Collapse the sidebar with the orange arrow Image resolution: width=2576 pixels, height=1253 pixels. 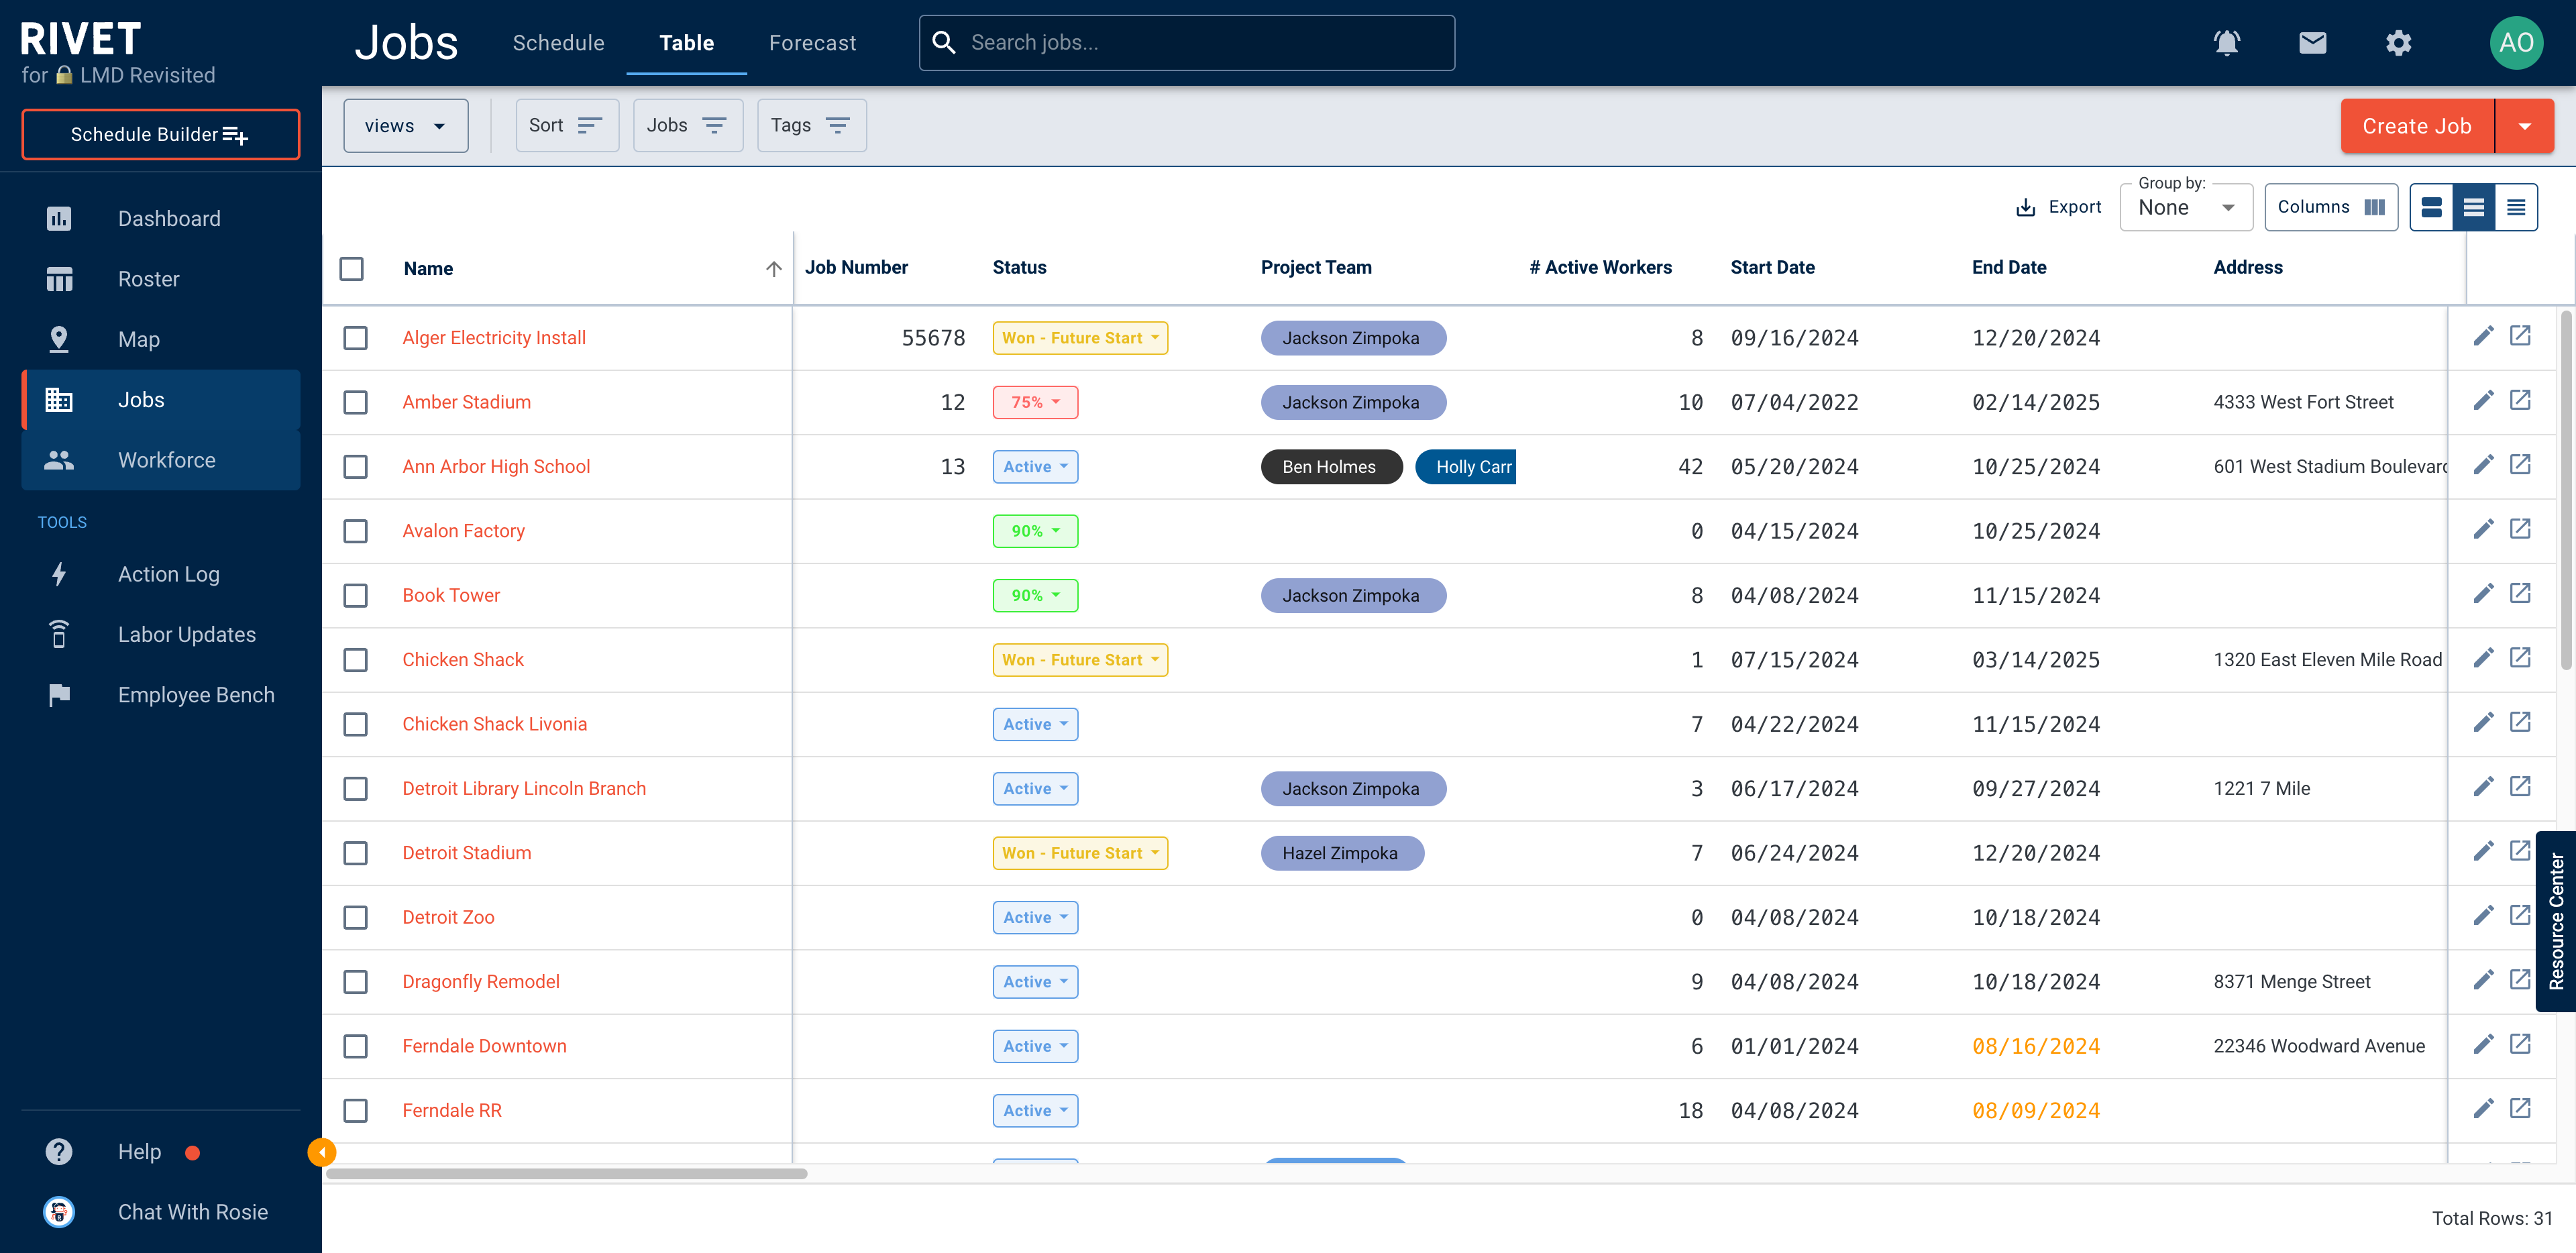point(321,1152)
